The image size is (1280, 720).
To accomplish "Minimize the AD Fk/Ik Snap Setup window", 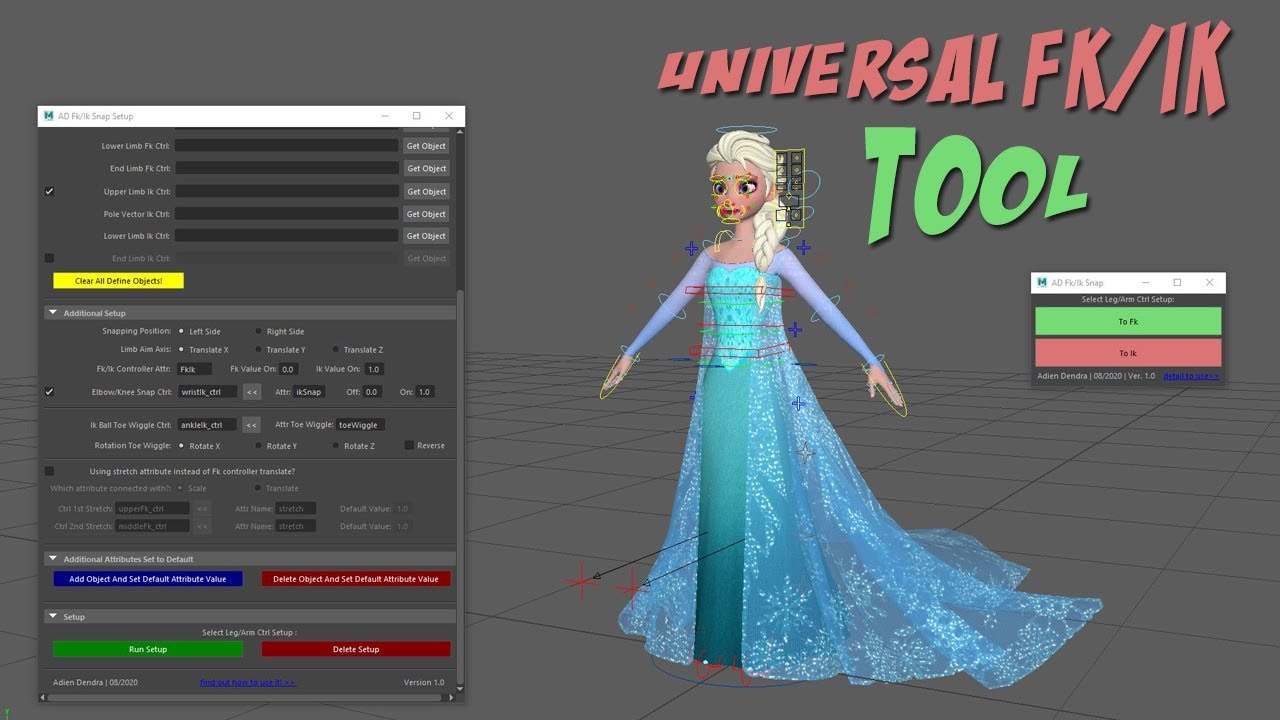I will pyautogui.click(x=385, y=116).
